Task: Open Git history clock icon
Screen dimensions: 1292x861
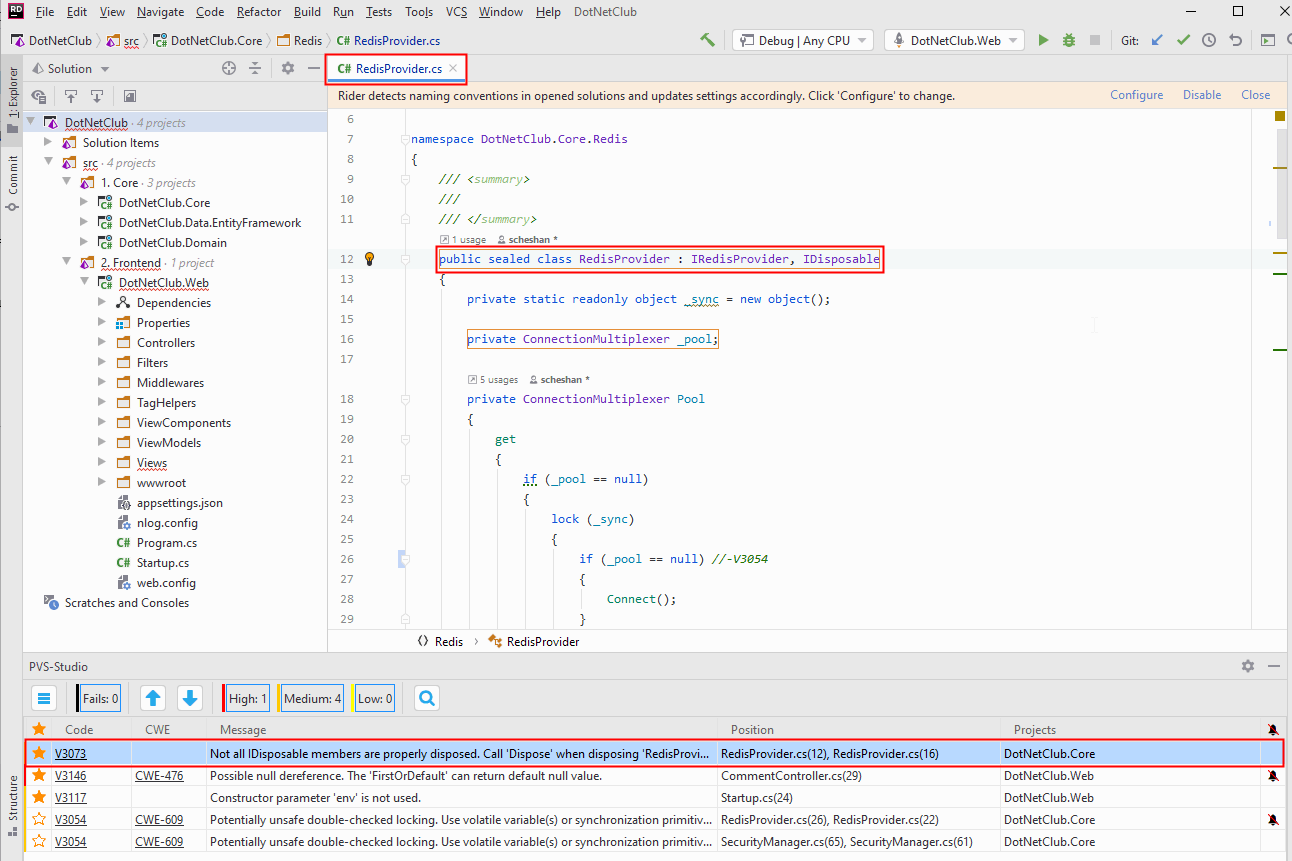Action: pyautogui.click(x=1209, y=40)
